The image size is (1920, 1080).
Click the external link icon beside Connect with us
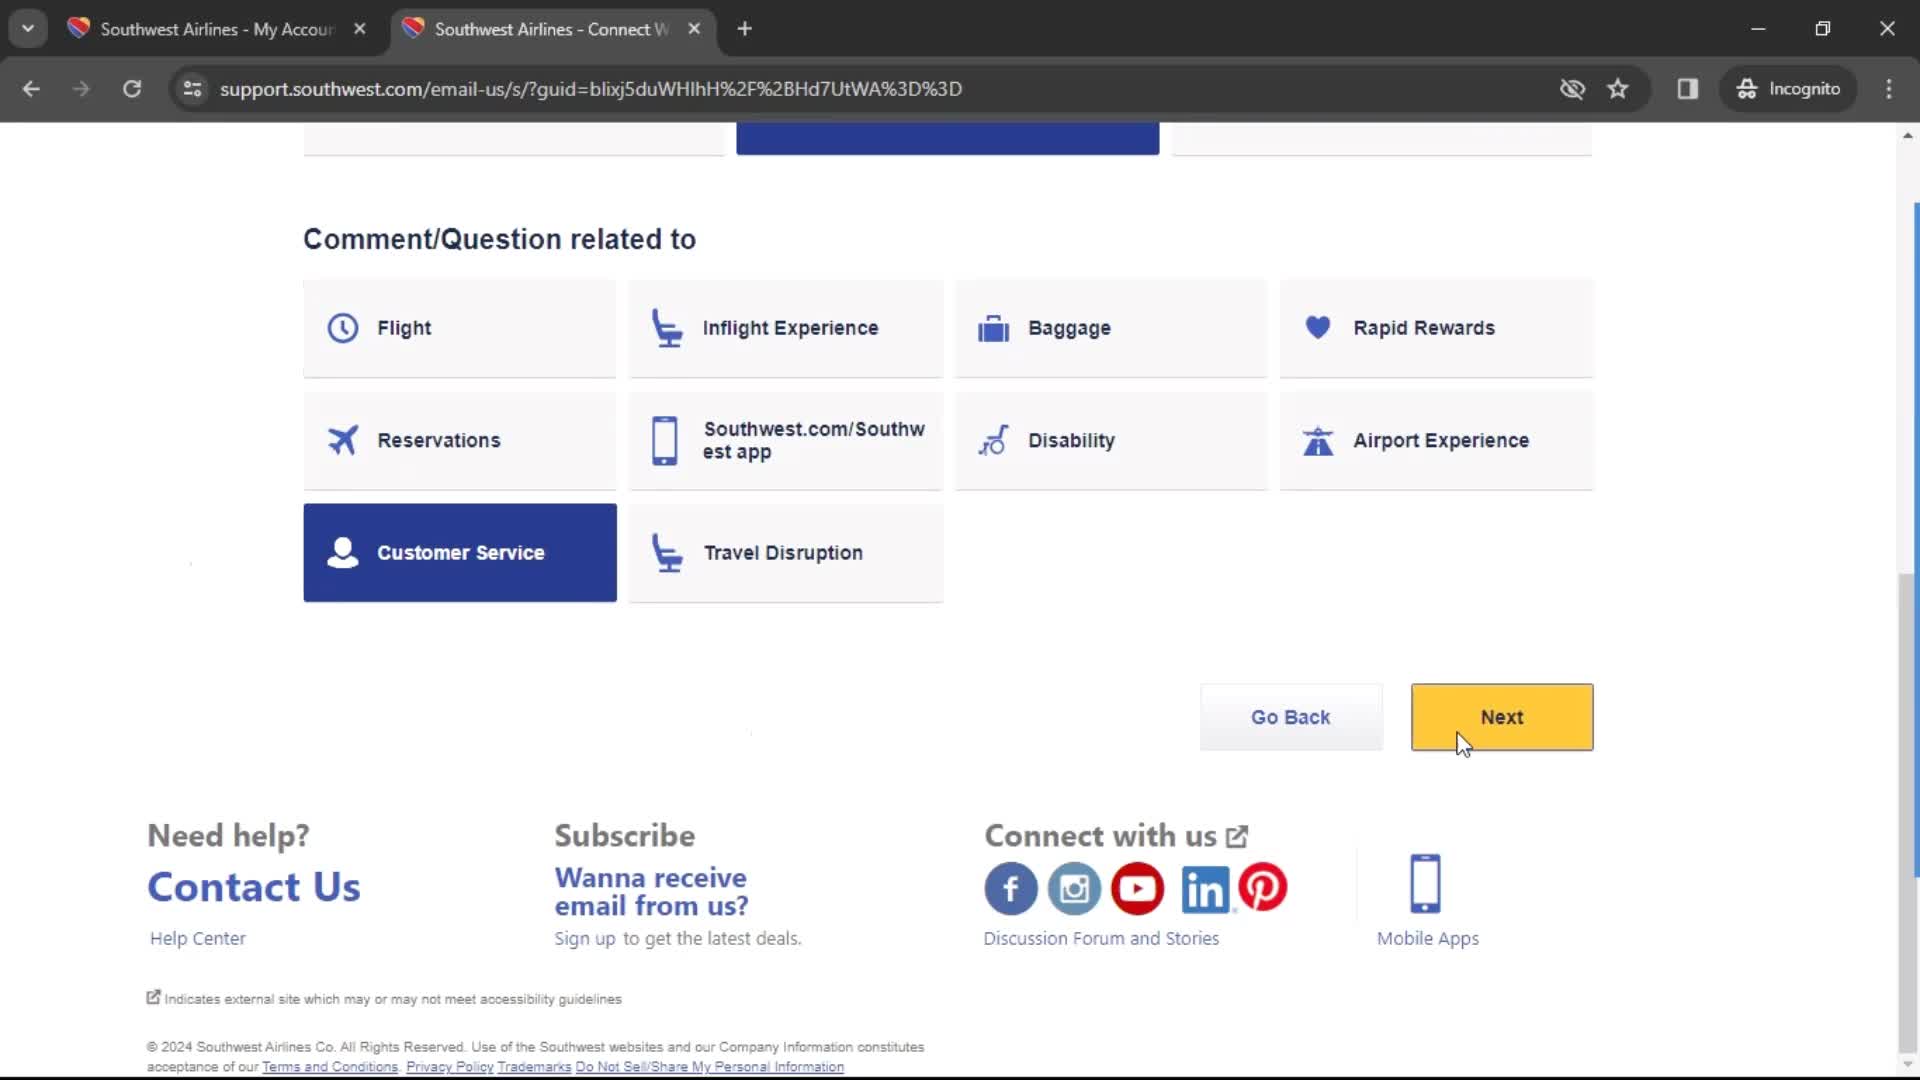coord(1237,836)
